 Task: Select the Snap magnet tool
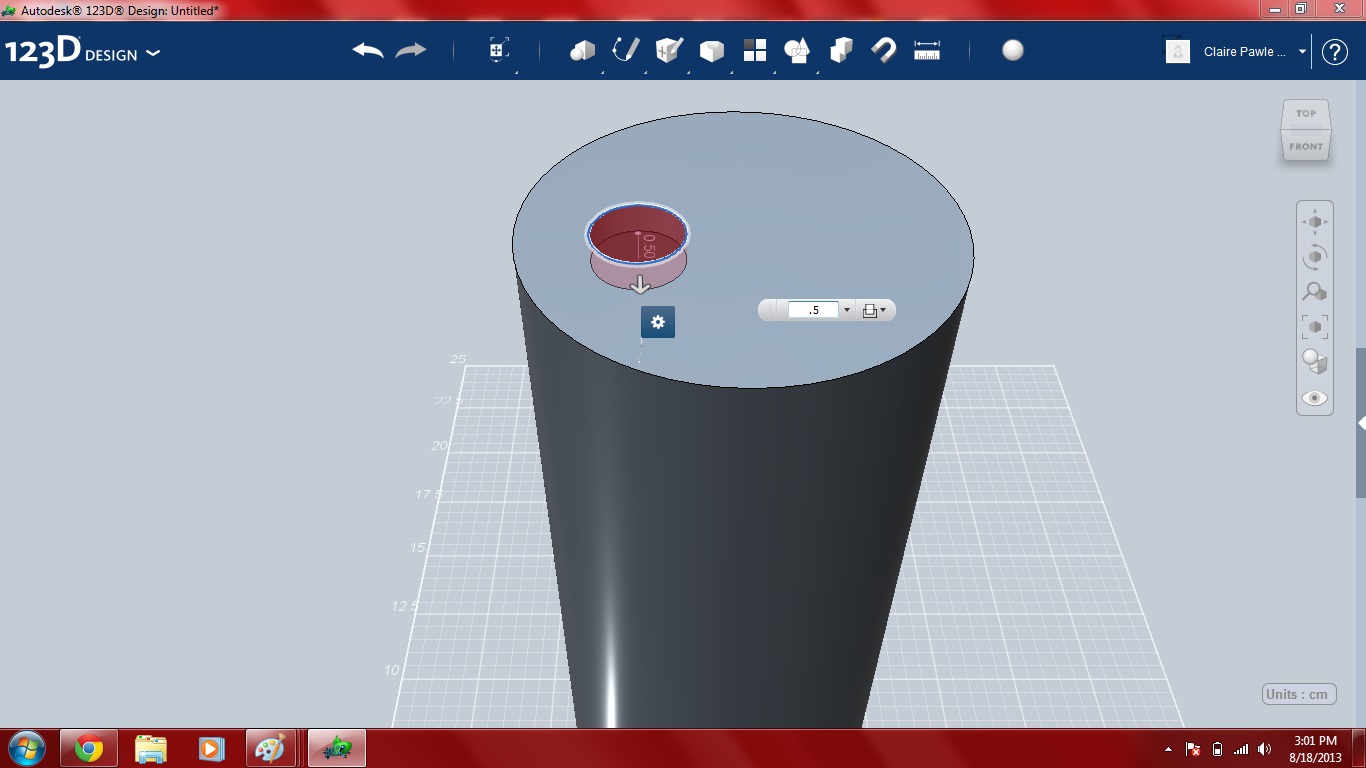884,51
